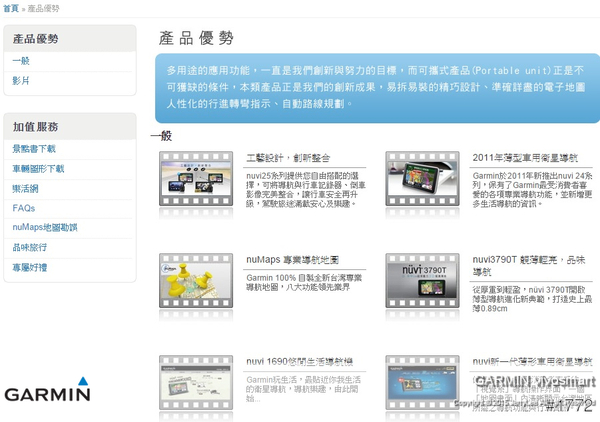Viewport: 600px width, 422px height.
Task: Open 一般 in 產品優勢 sidebar
Action: [x=21, y=61]
